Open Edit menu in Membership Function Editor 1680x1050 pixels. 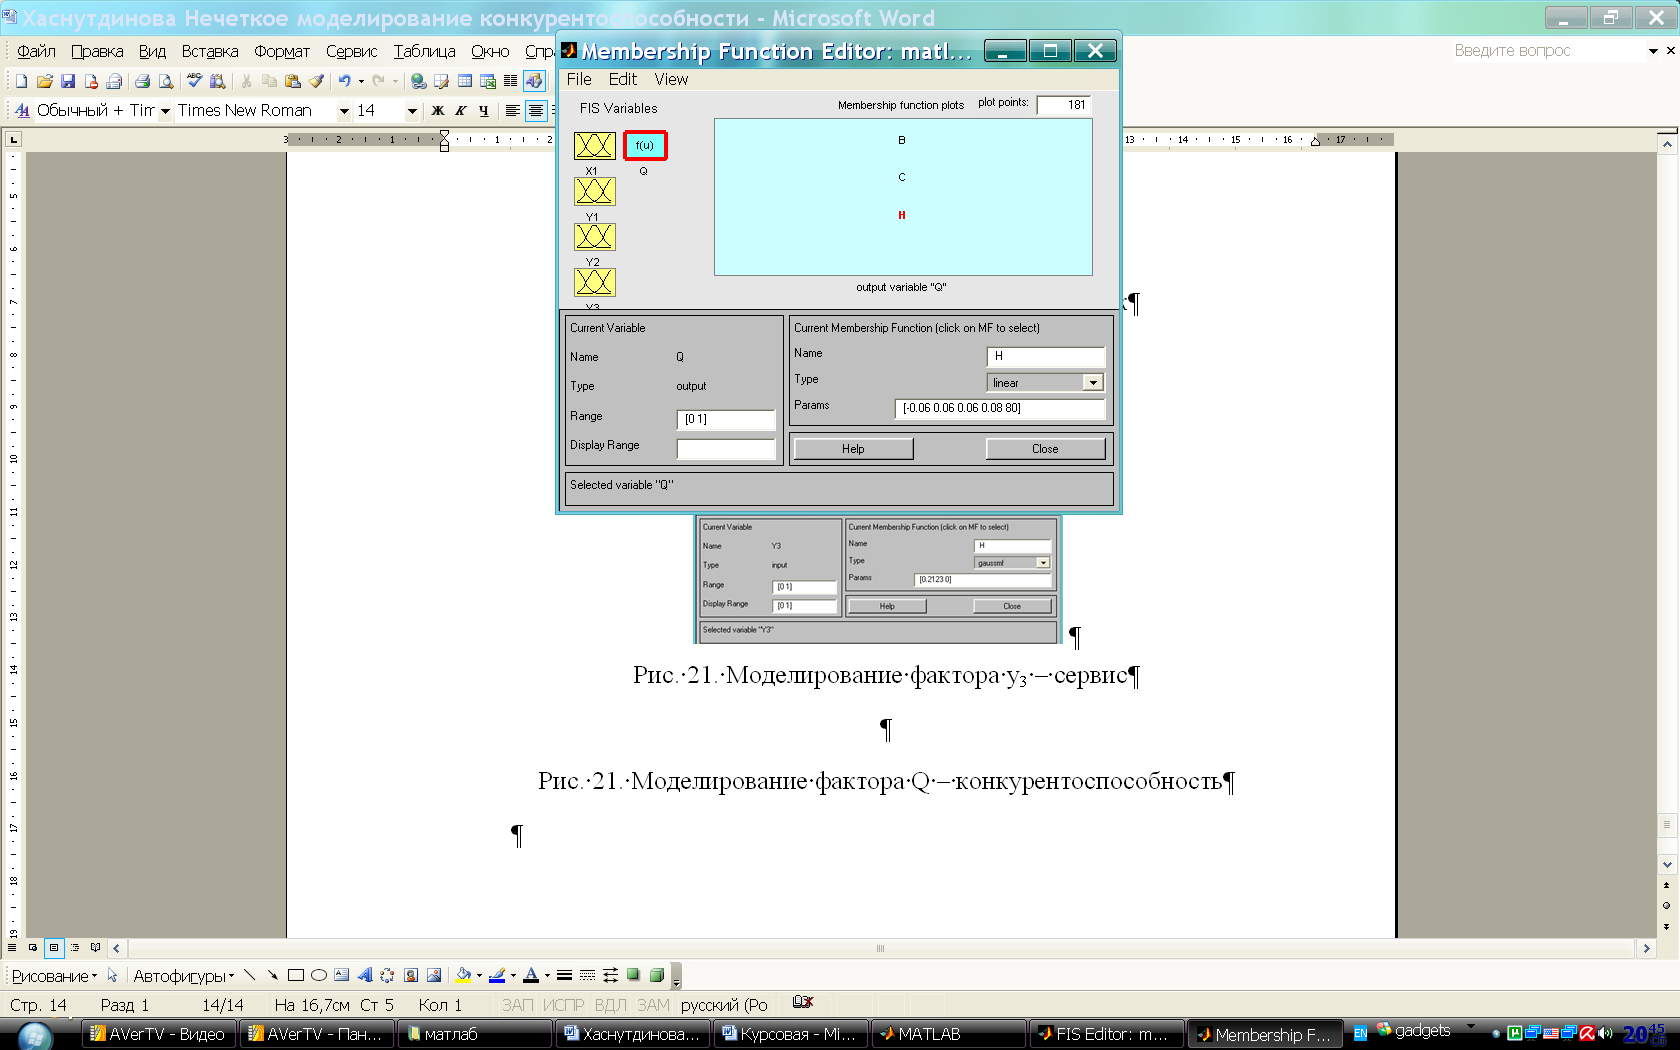point(622,80)
